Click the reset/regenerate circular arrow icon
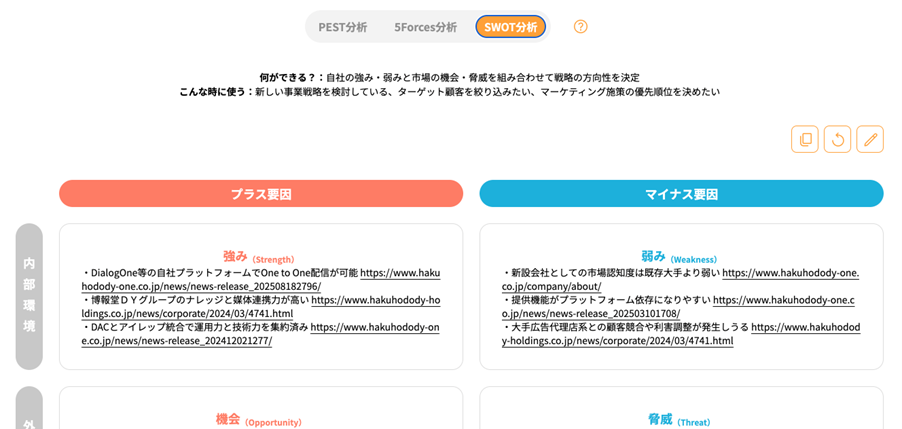902x429 pixels. pos(837,139)
